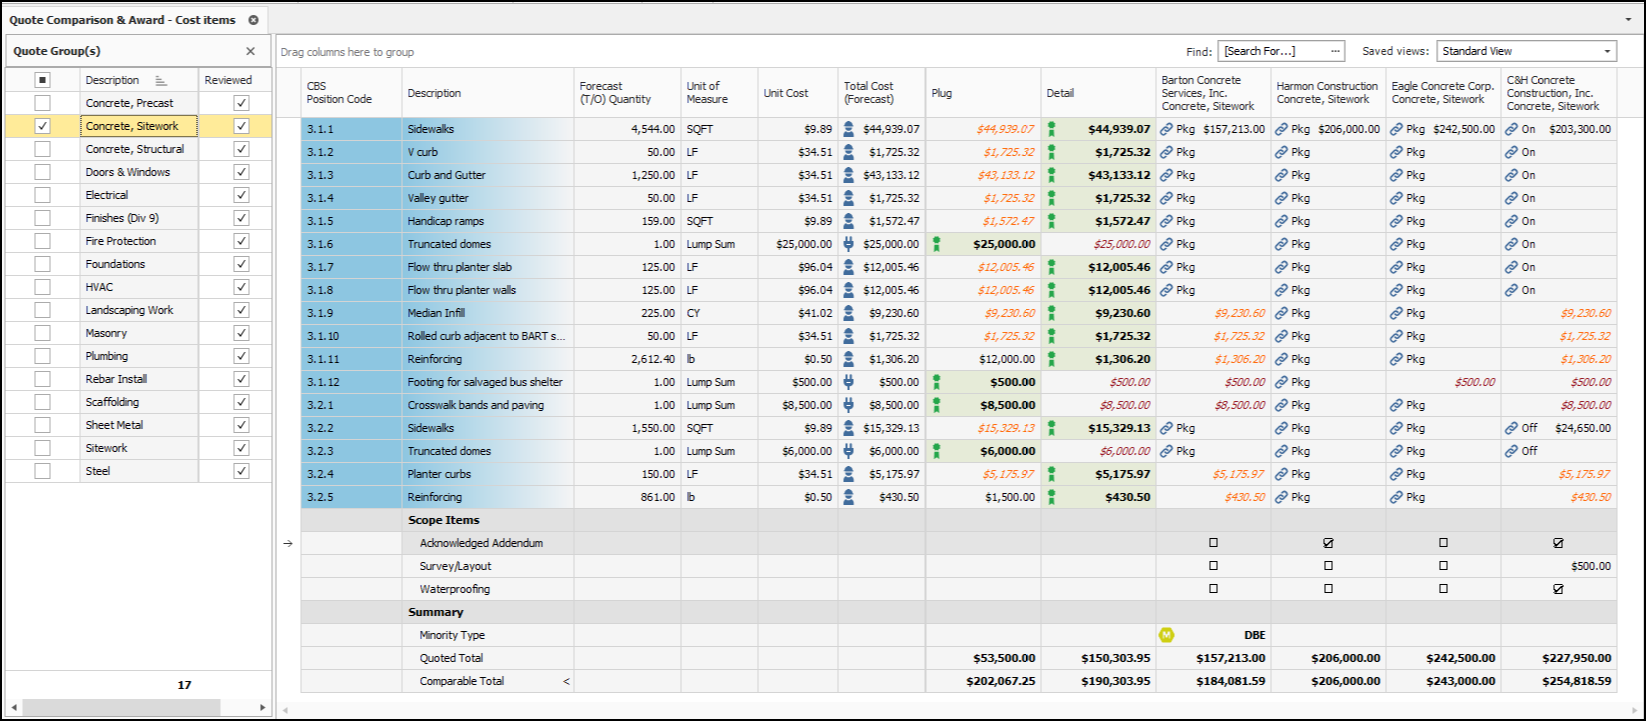The width and height of the screenshot is (1646, 721).
Task: Click the right arrow of Quote Groups scrollbar
Action: click(263, 707)
